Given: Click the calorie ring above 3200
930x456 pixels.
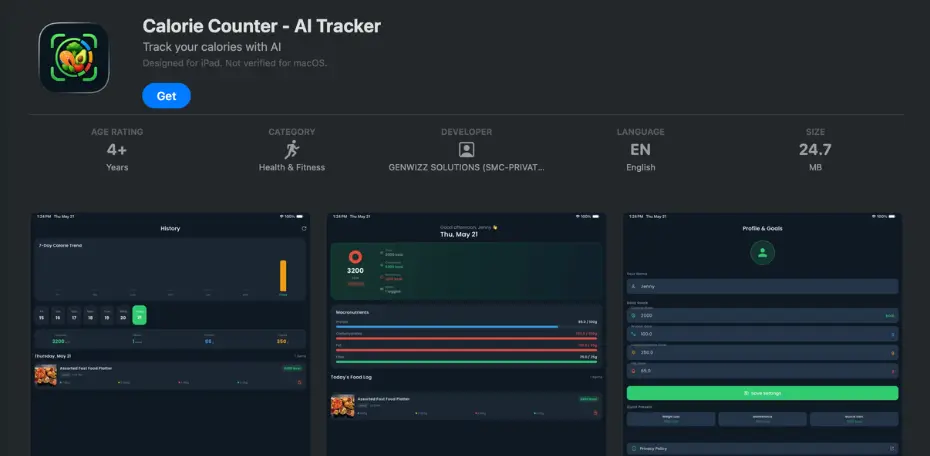Looking at the screenshot, I should coord(355,257).
